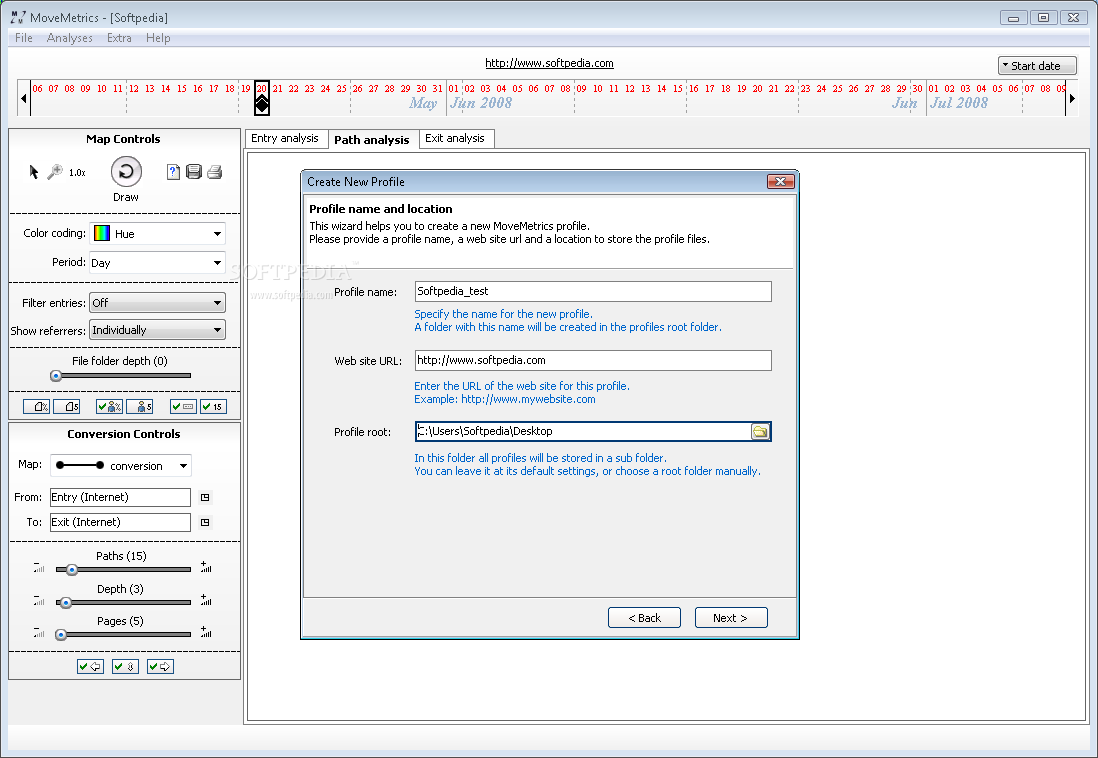Click the 'Jun 2008' label on the timeline

coord(481,103)
